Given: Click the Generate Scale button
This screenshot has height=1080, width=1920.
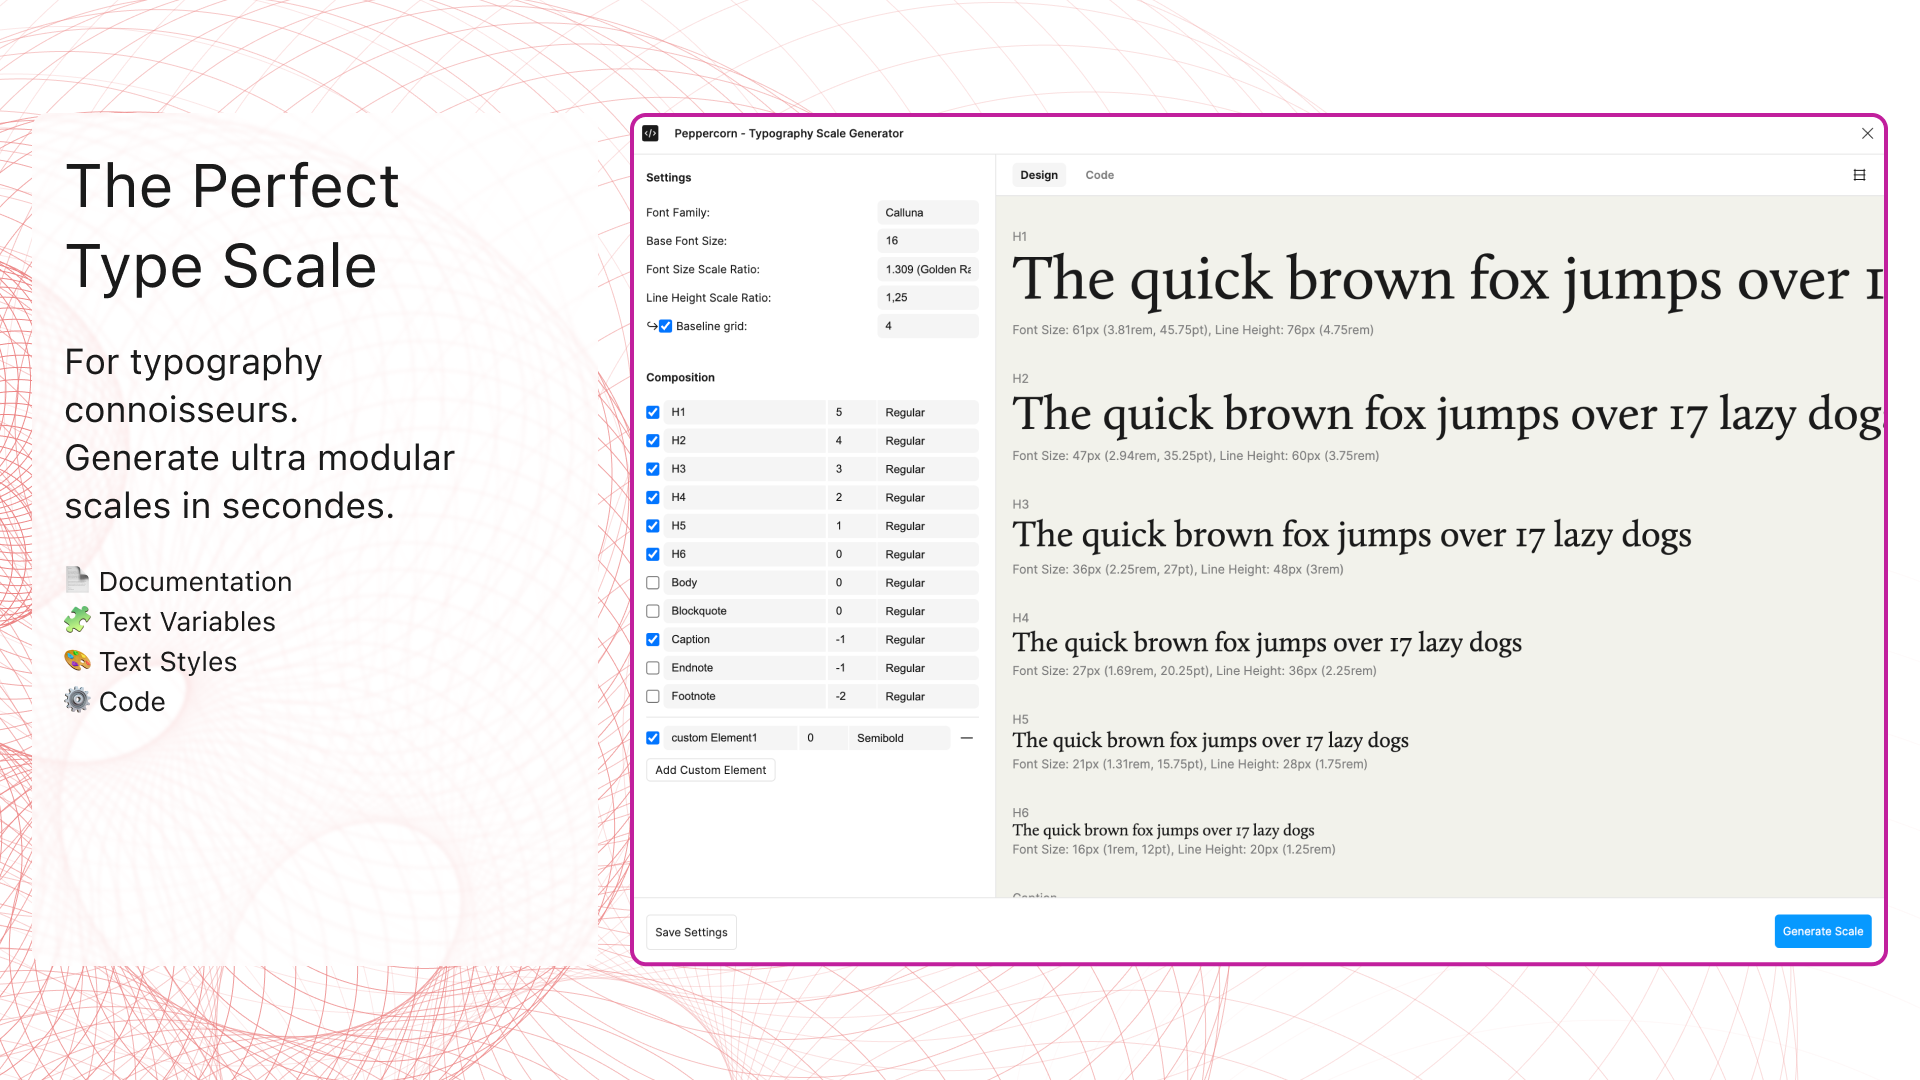Looking at the screenshot, I should pos(1822,931).
